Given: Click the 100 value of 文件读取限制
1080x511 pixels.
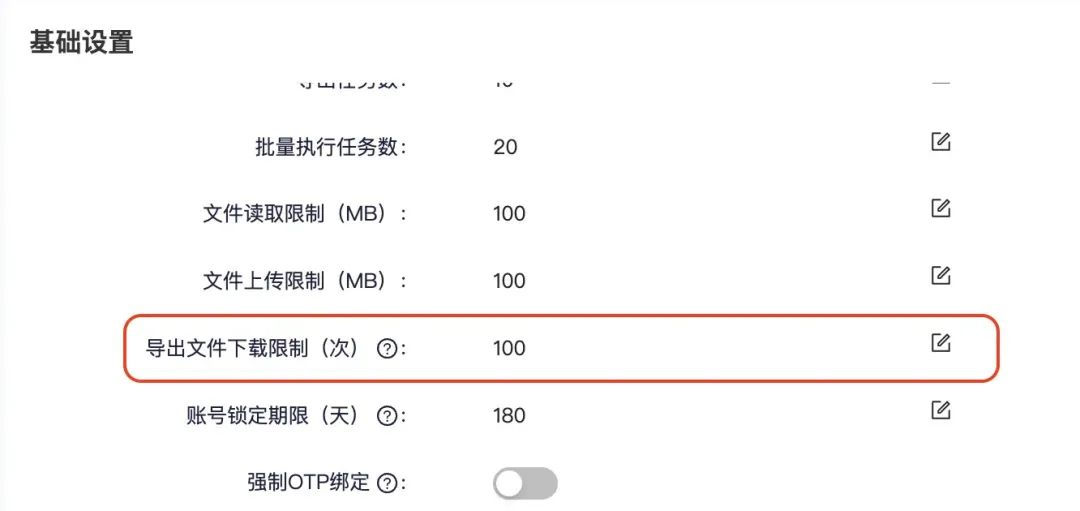Looking at the screenshot, I should [x=509, y=214].
